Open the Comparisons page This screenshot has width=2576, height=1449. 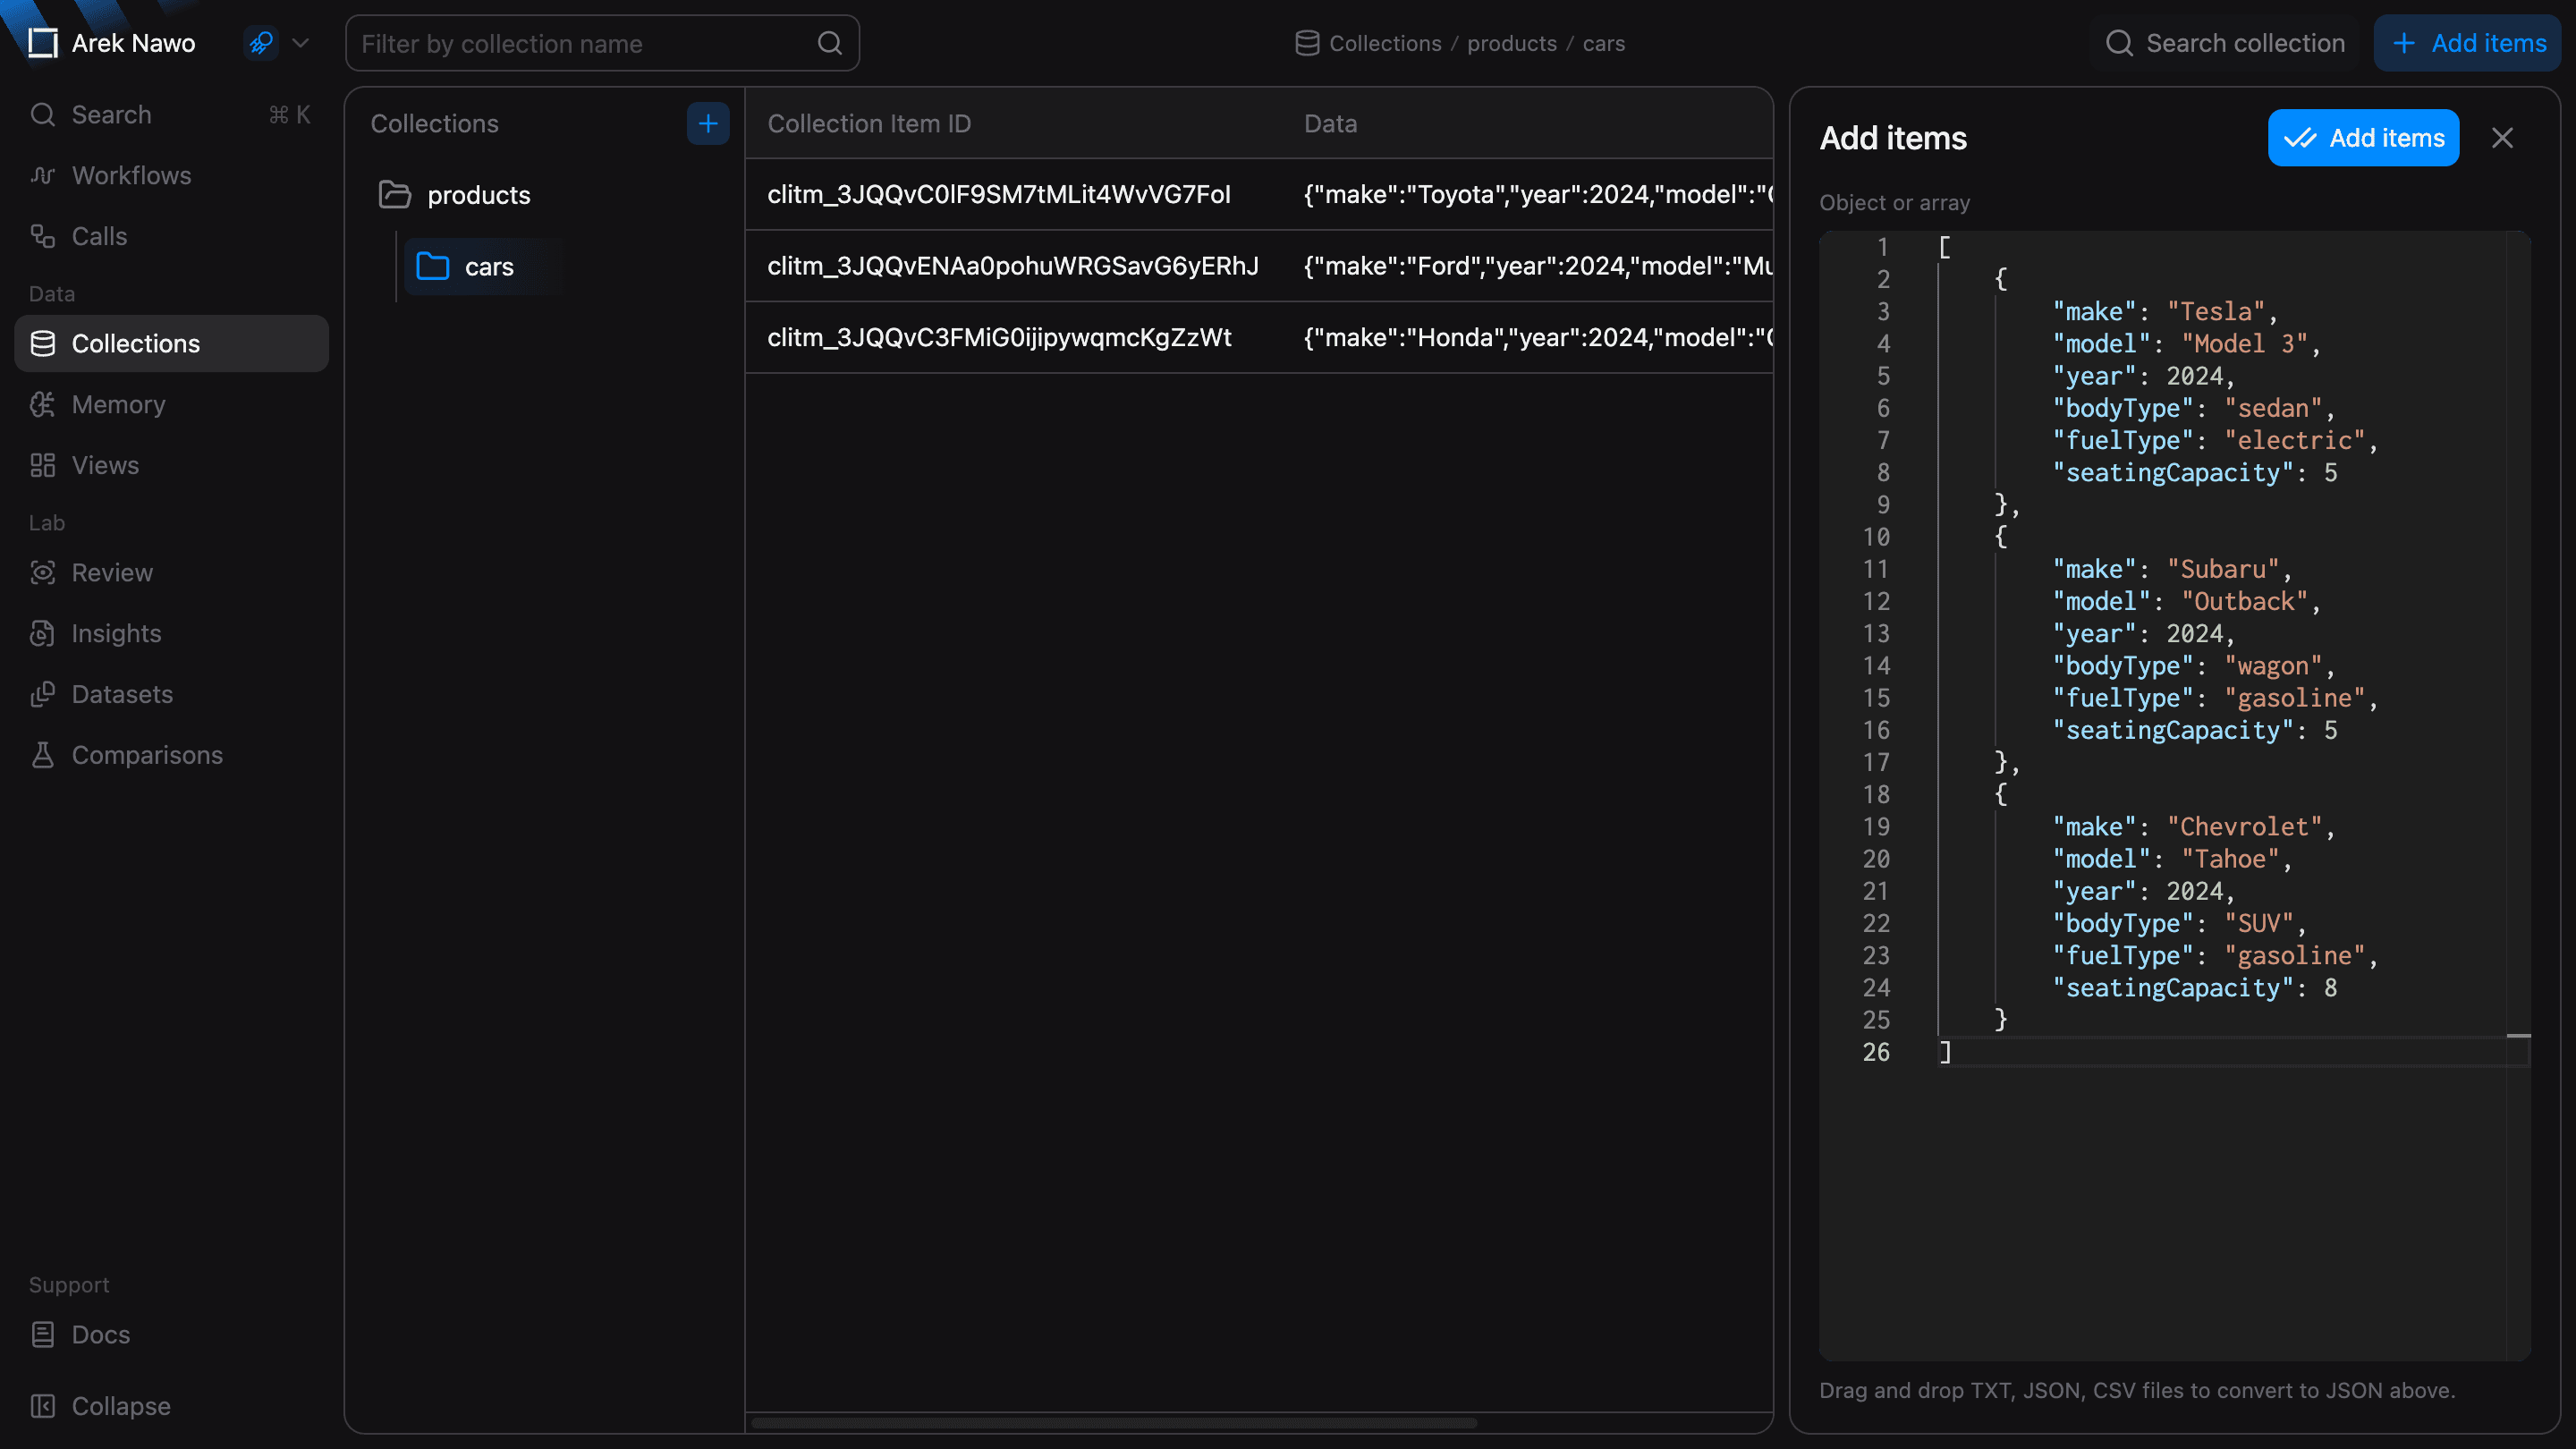[171, 756]
